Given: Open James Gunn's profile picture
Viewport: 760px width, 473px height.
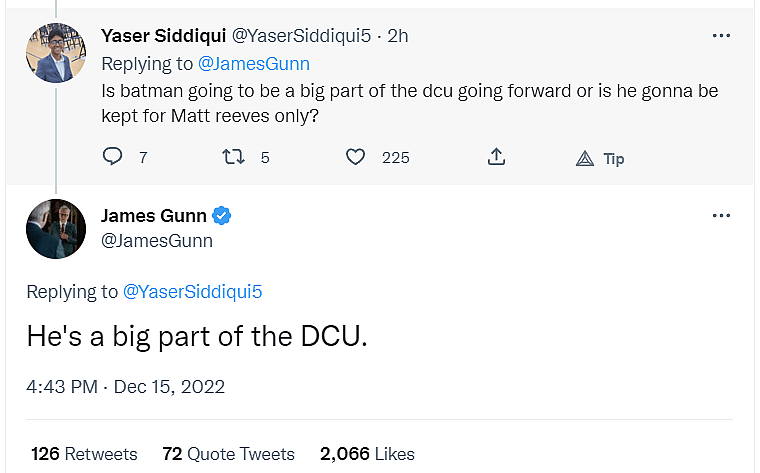Looking at the screenshot, I should tap(54, 229).
